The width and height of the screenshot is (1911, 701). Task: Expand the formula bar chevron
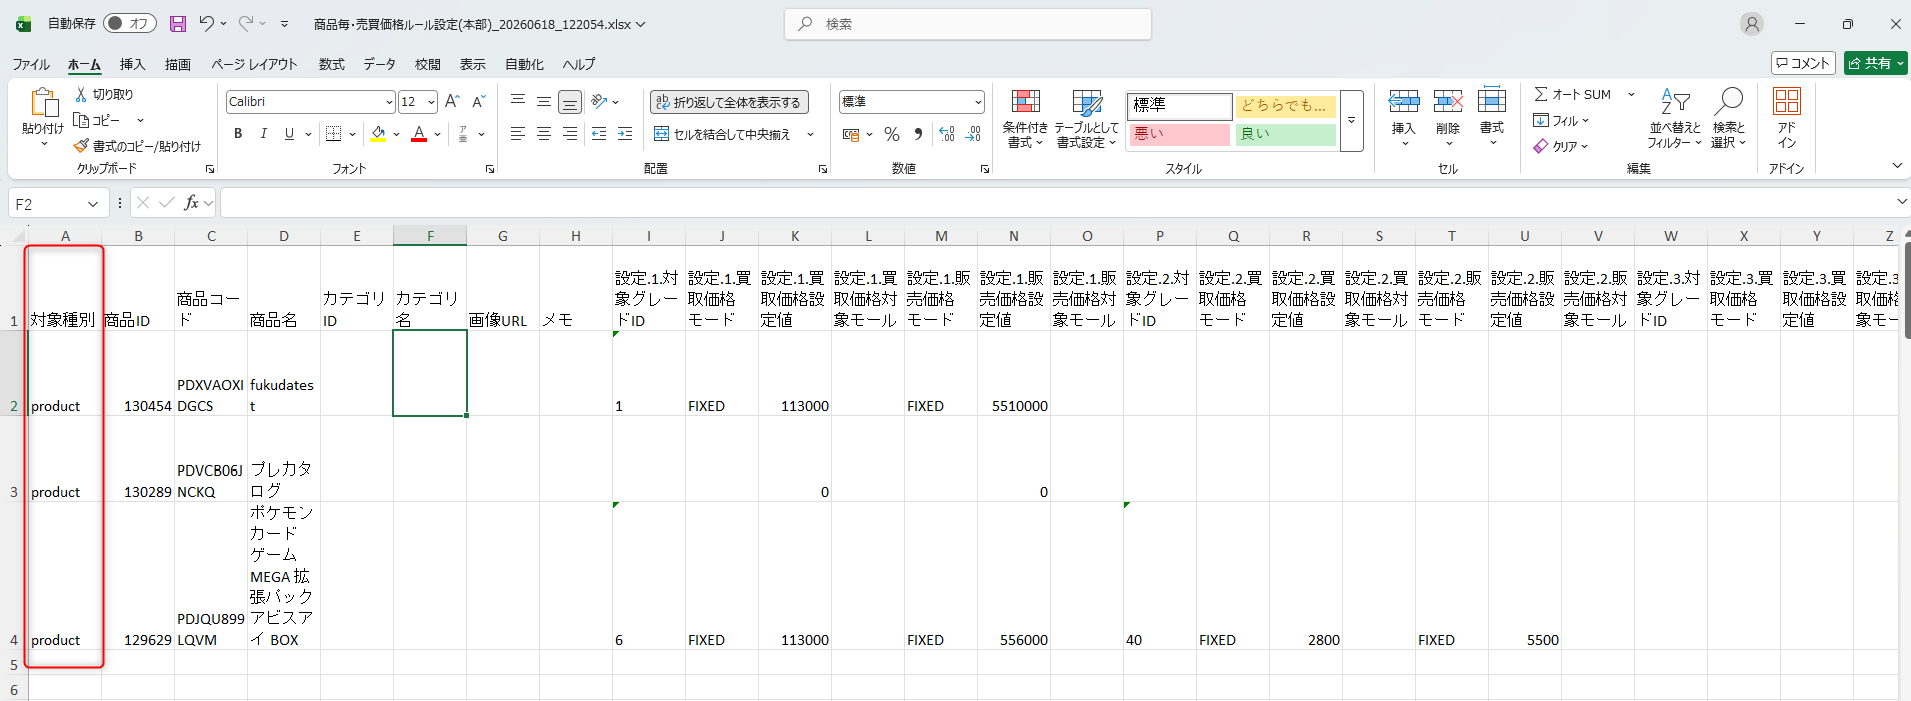[1901, 202]
